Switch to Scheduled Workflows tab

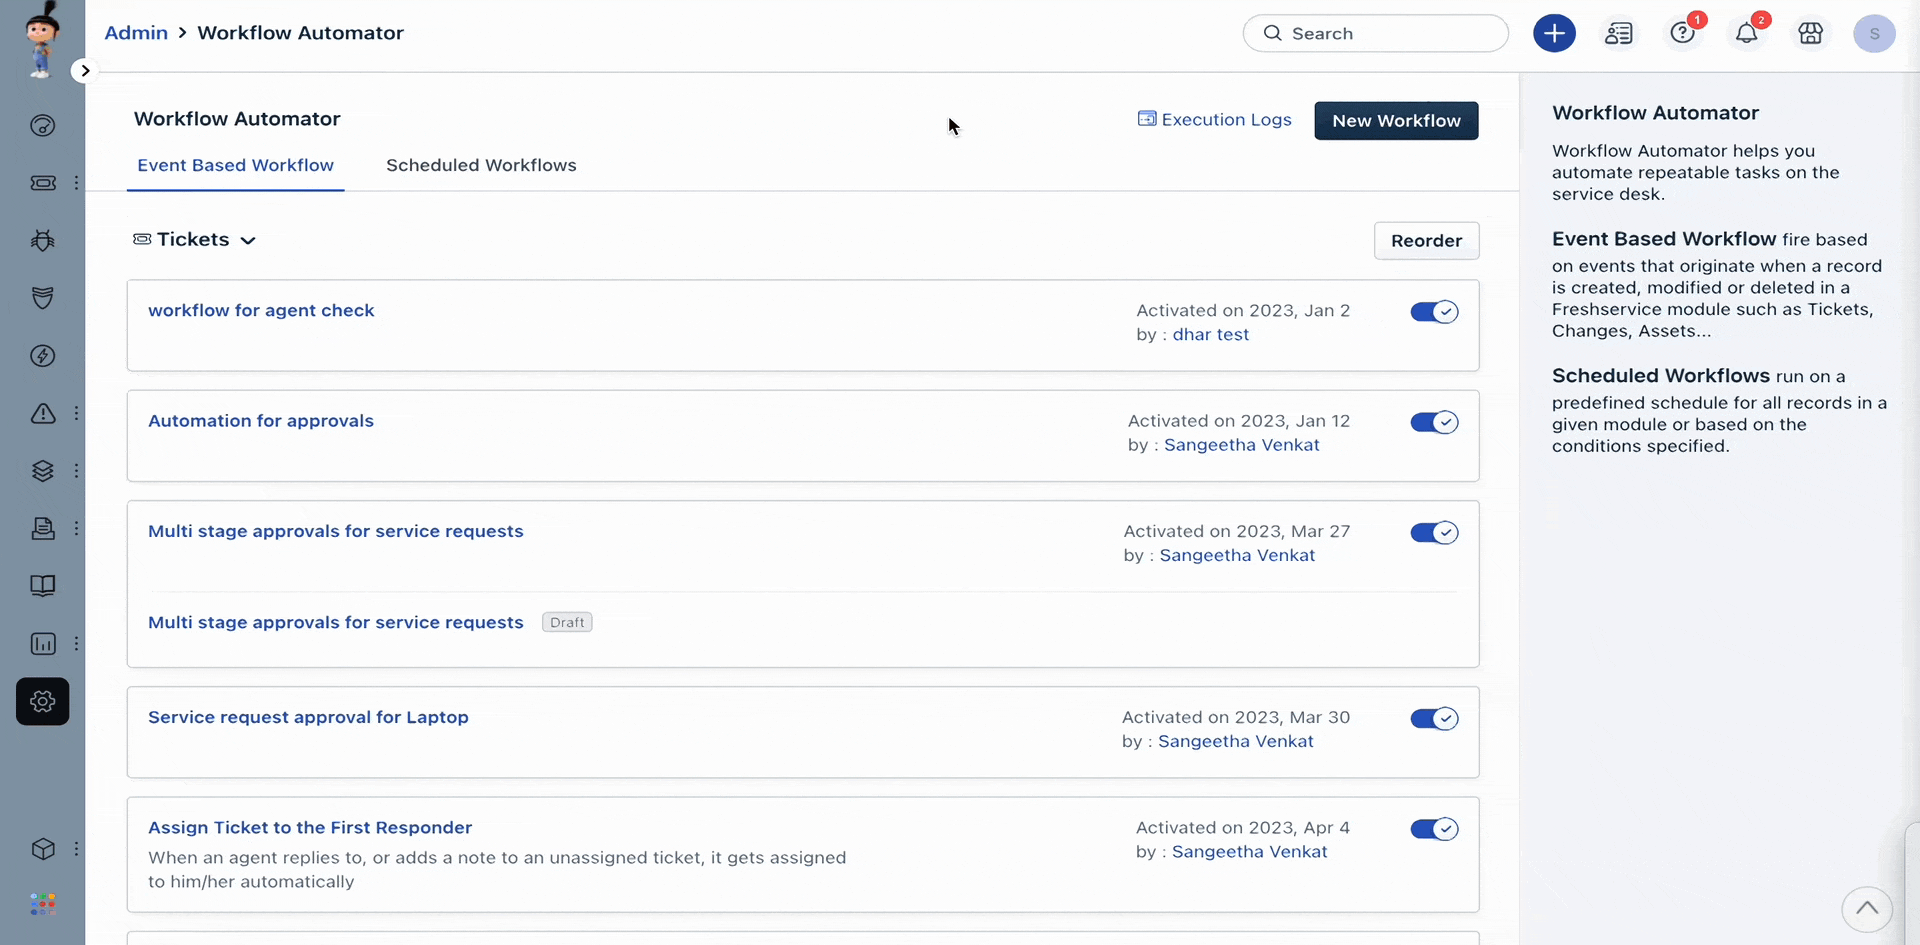pos(481,165)
